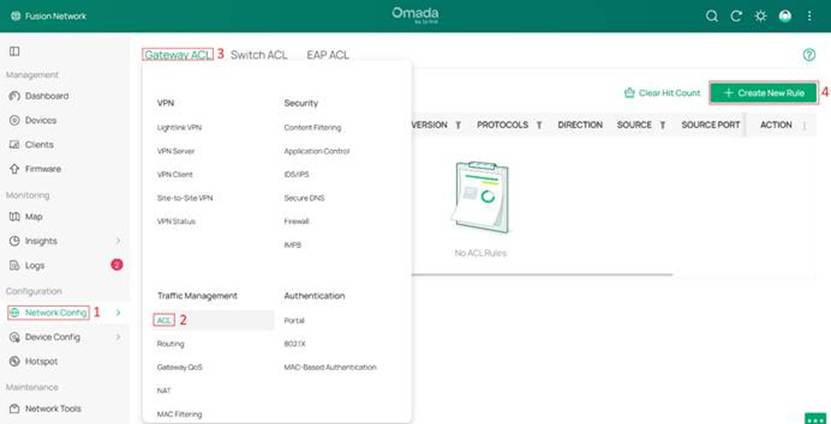Select ACL under Traffic Management
Screen dimensions: 831x424
click(x=164, y=320)
